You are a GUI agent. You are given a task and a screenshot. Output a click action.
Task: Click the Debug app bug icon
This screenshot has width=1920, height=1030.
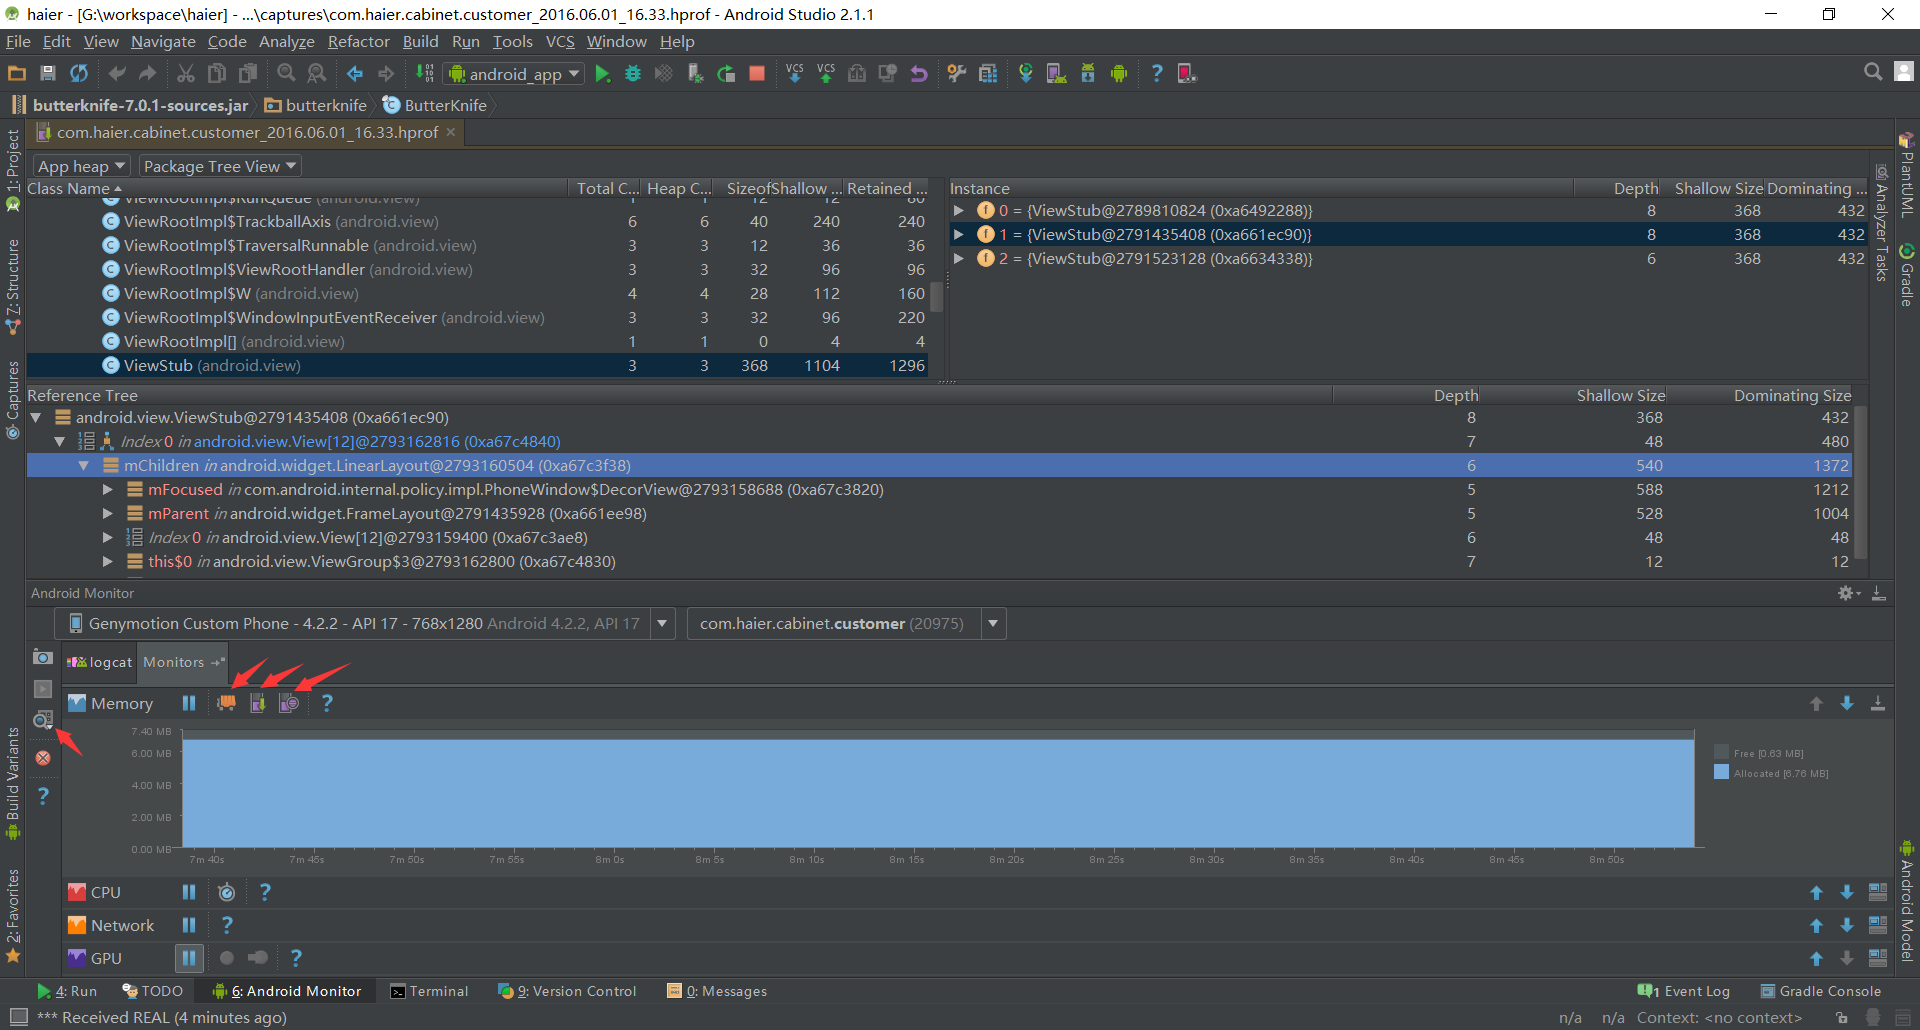pyautogui.click(x=632, y=74)
